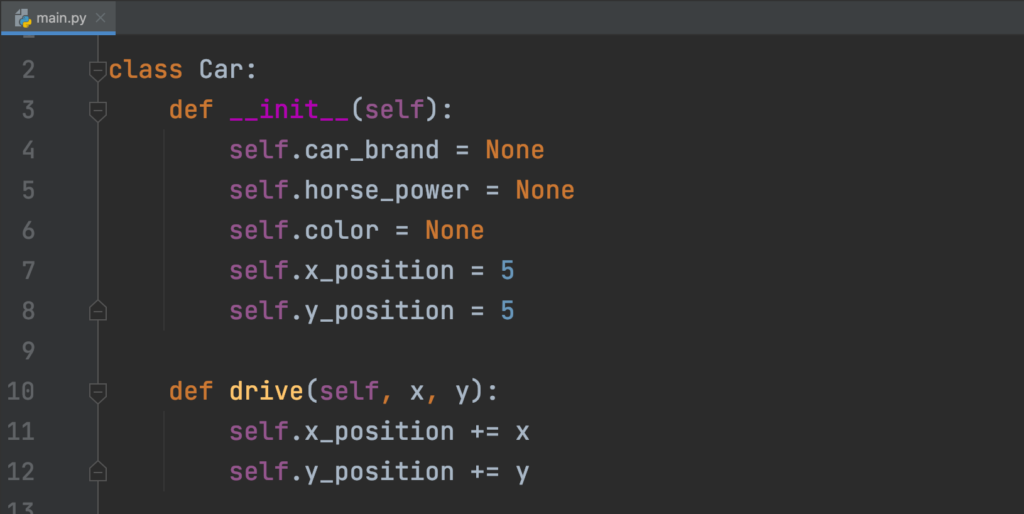This screenshot has height=514, width=1024.
Task: Click the def keyword before drive
Action: click(x=190, y=391)
